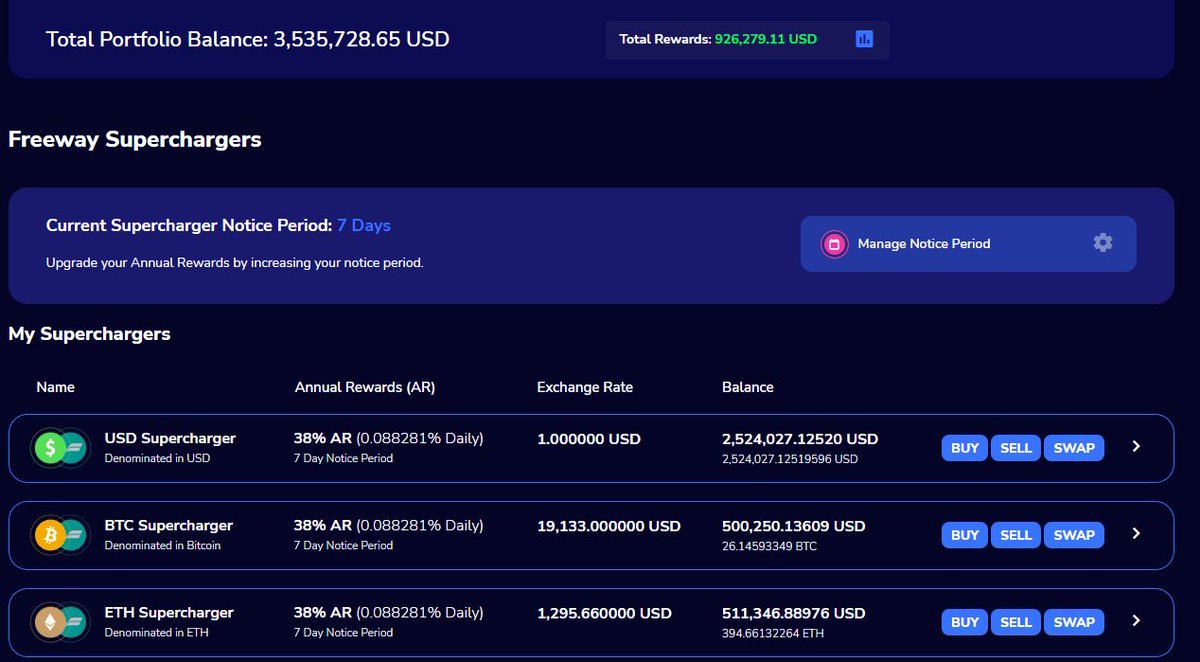Click 7 Day Notice Period in USD row

(x=343, y=459)
